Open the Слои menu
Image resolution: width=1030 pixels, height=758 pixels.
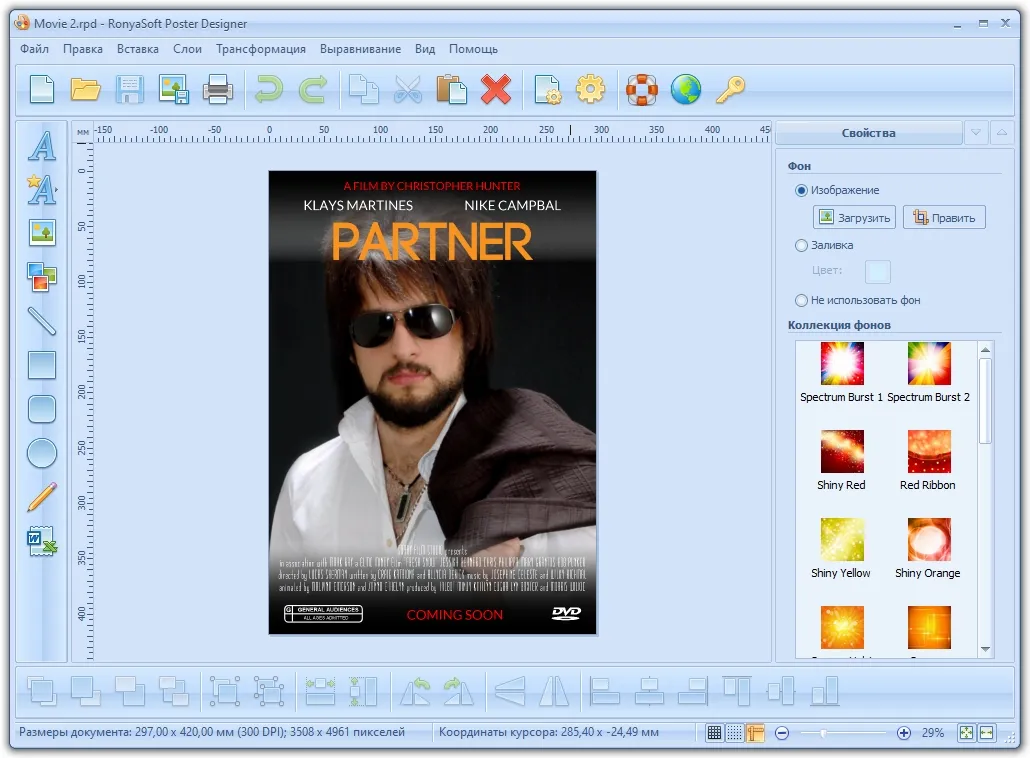(187, 49)
